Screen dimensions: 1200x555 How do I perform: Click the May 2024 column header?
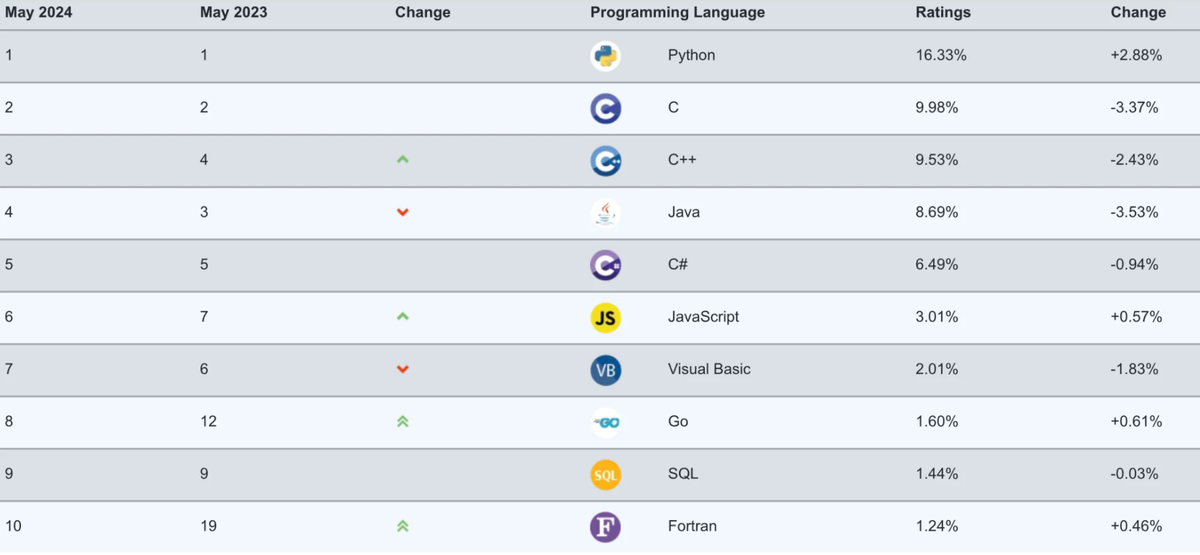click(39, 13)
